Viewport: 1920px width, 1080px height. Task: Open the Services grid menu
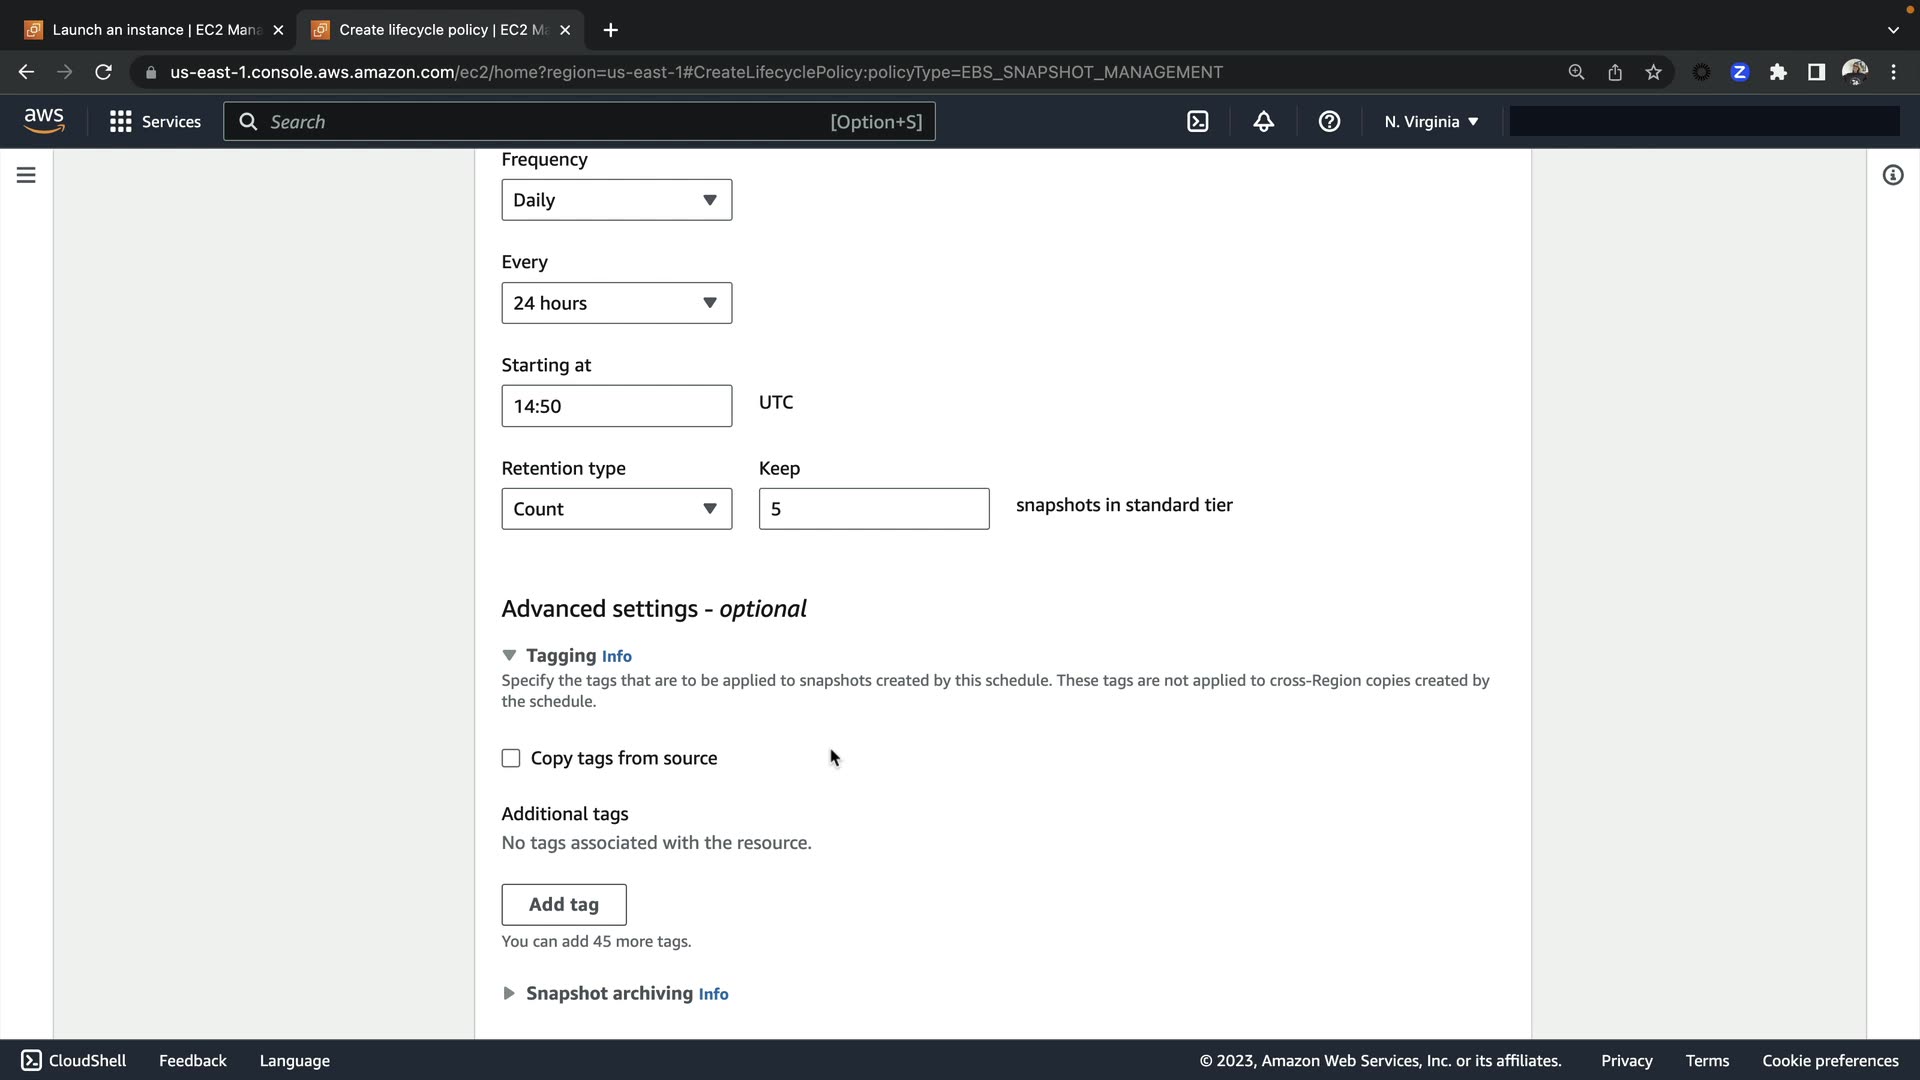coord(155,122)
